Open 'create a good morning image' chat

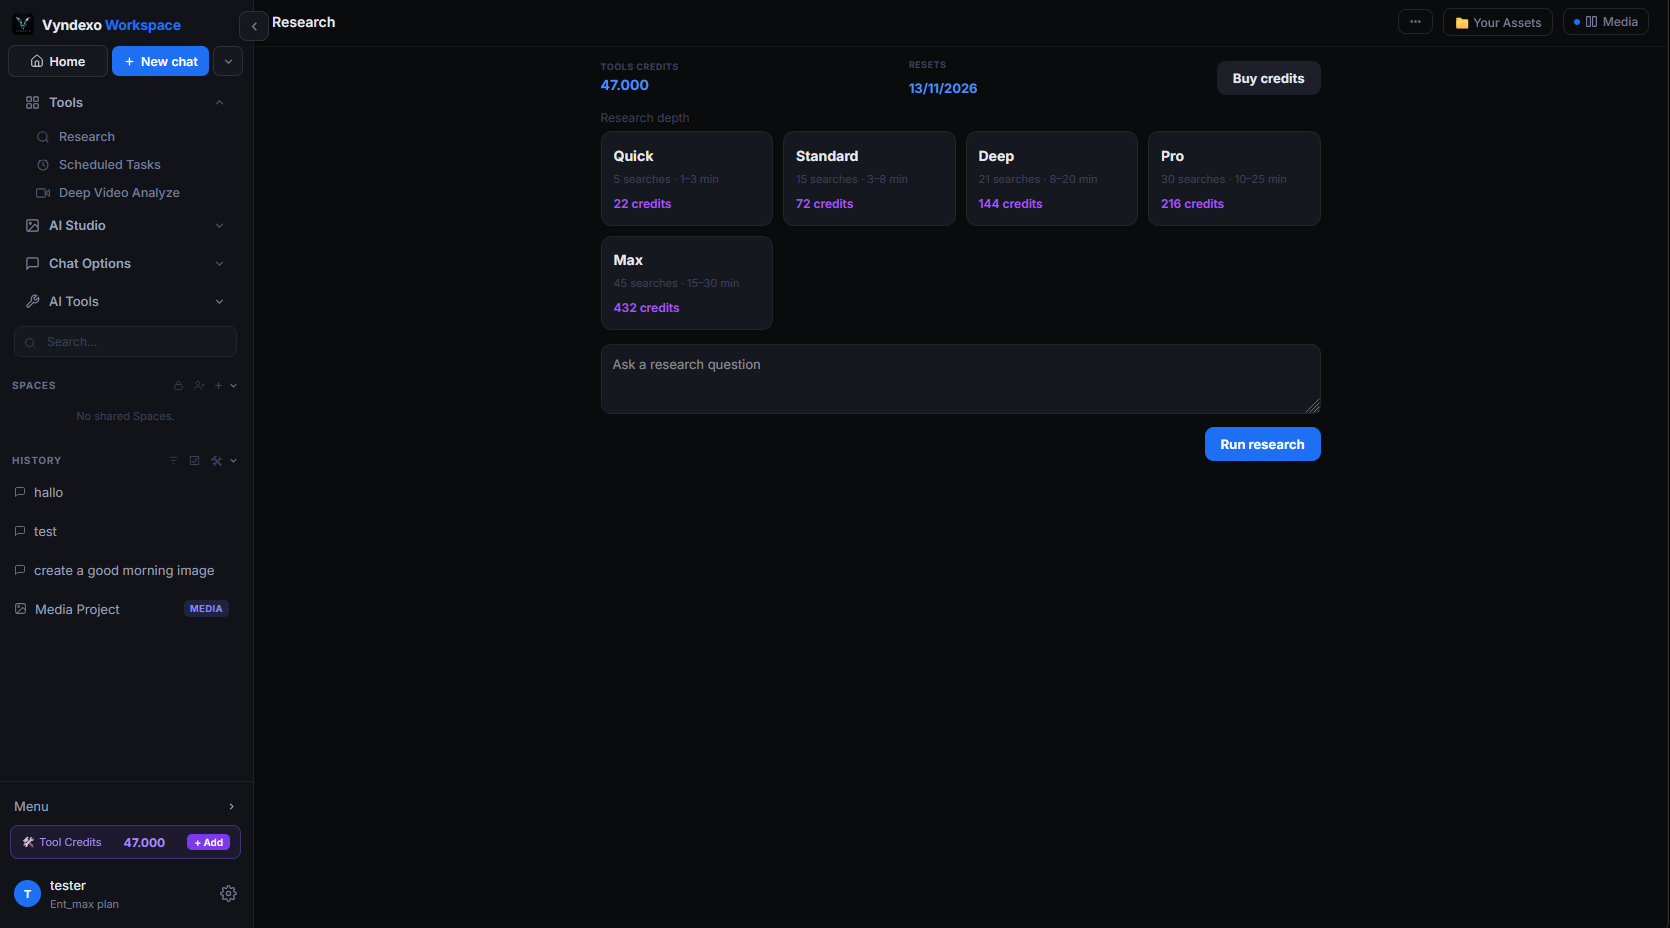point(125,570)
